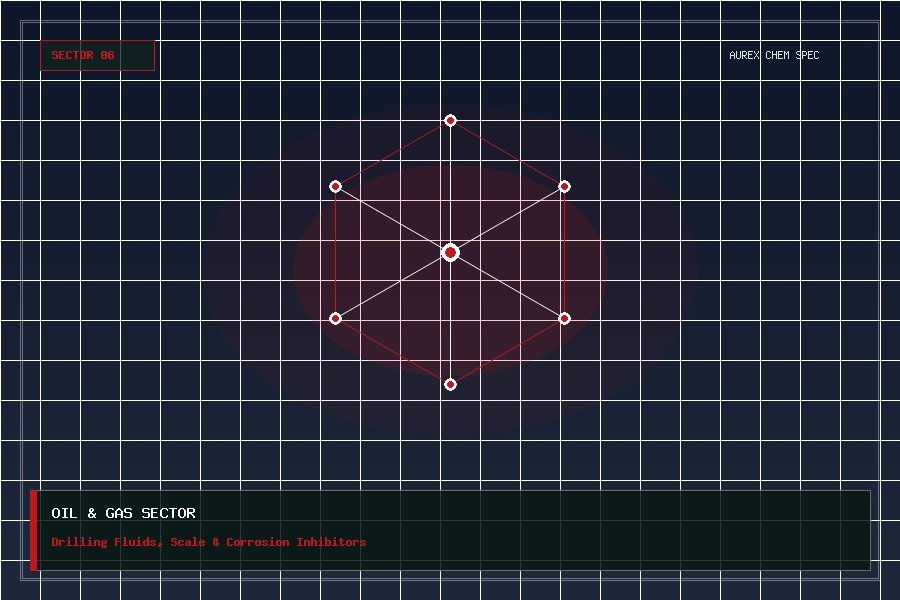Pick the lower-left hexagon vertex node

[x=336, y=319]
